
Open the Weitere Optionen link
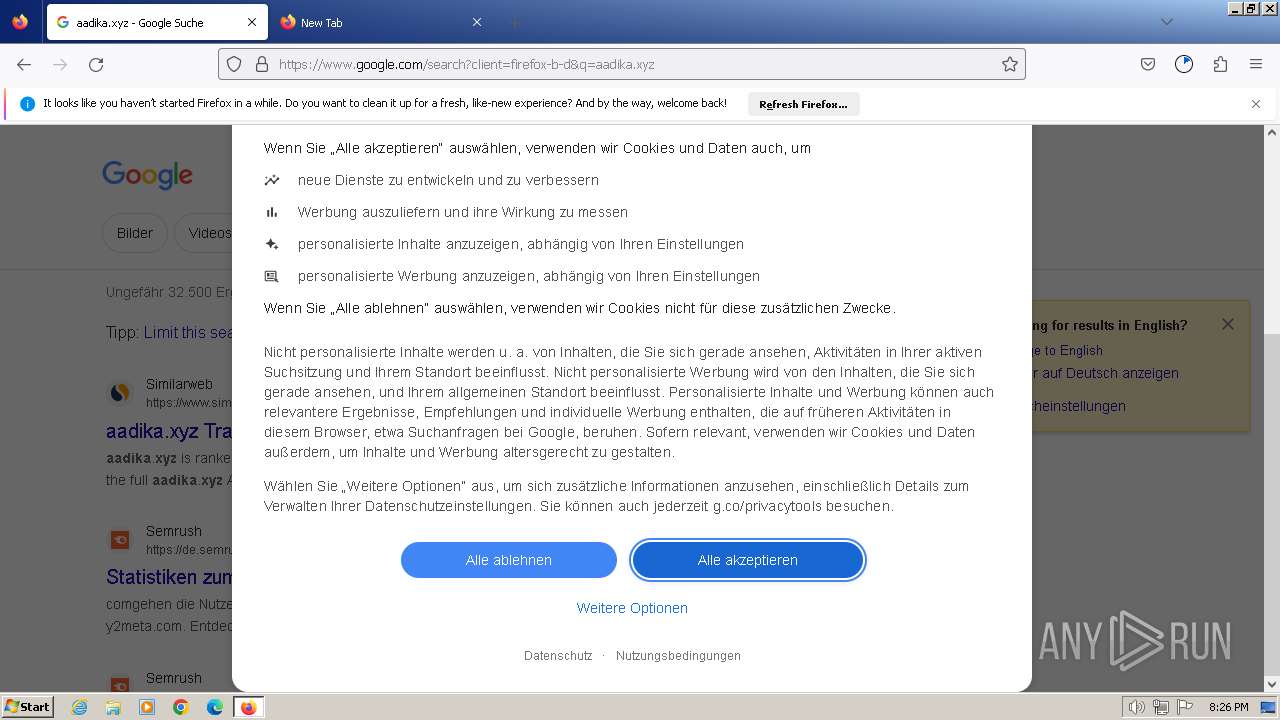pos(632,608)
